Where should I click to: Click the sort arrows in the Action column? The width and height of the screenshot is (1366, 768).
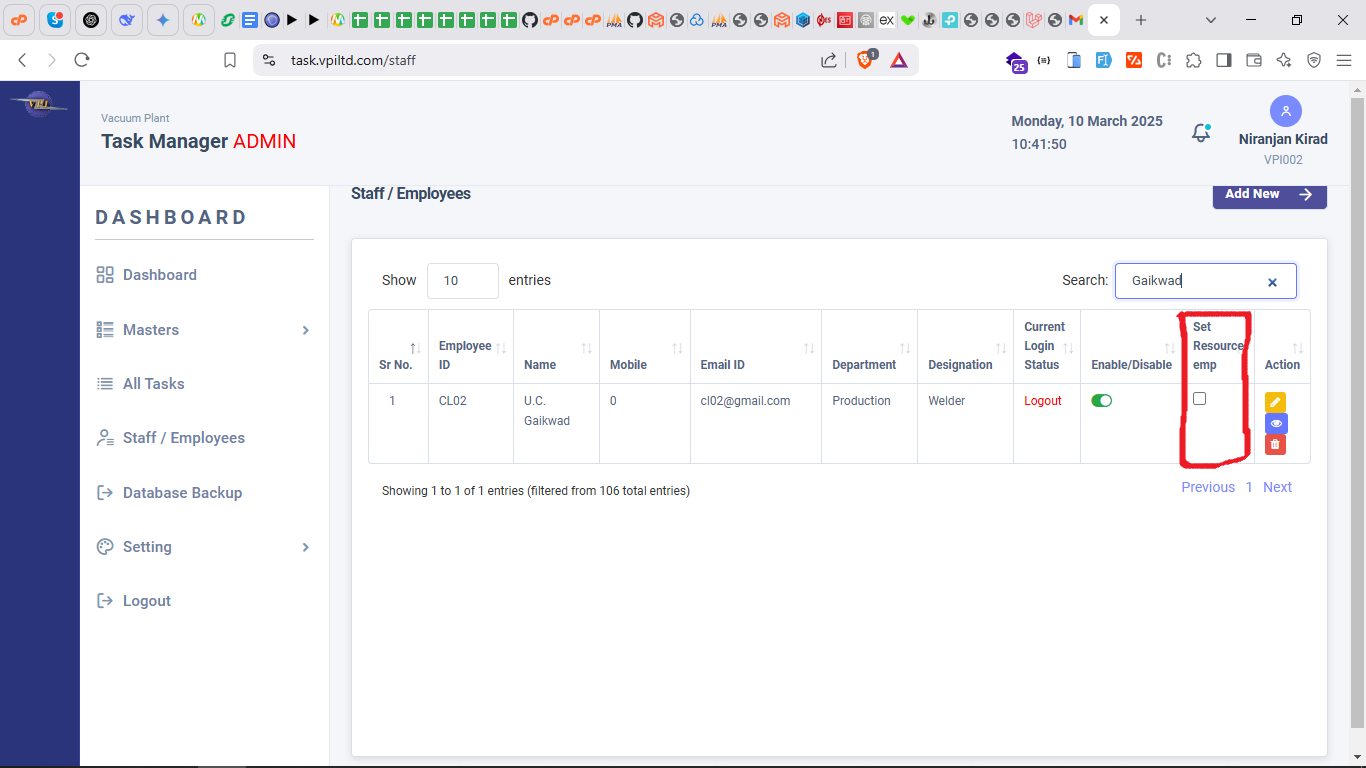click(x=1298, y=347)
